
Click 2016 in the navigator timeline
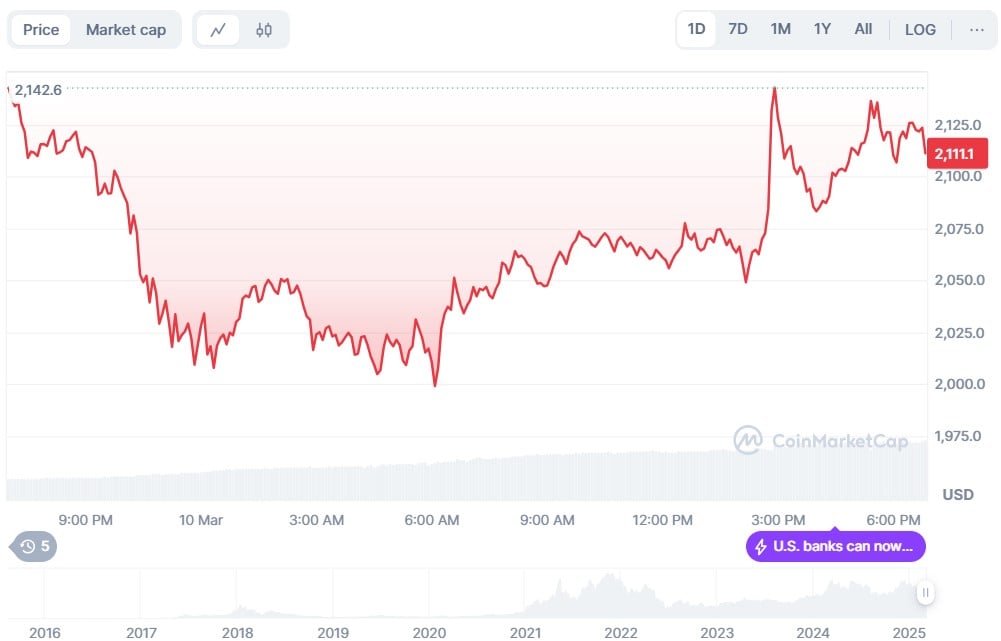(x=46, y=632)
